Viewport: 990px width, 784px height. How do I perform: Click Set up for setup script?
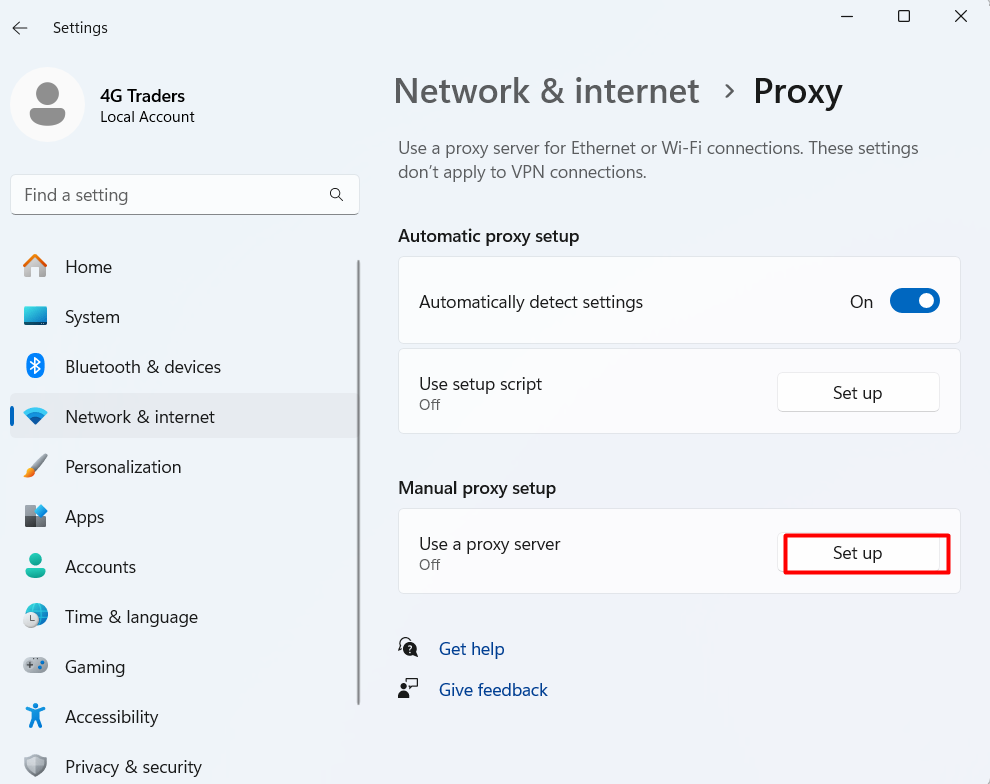[858, 393]
